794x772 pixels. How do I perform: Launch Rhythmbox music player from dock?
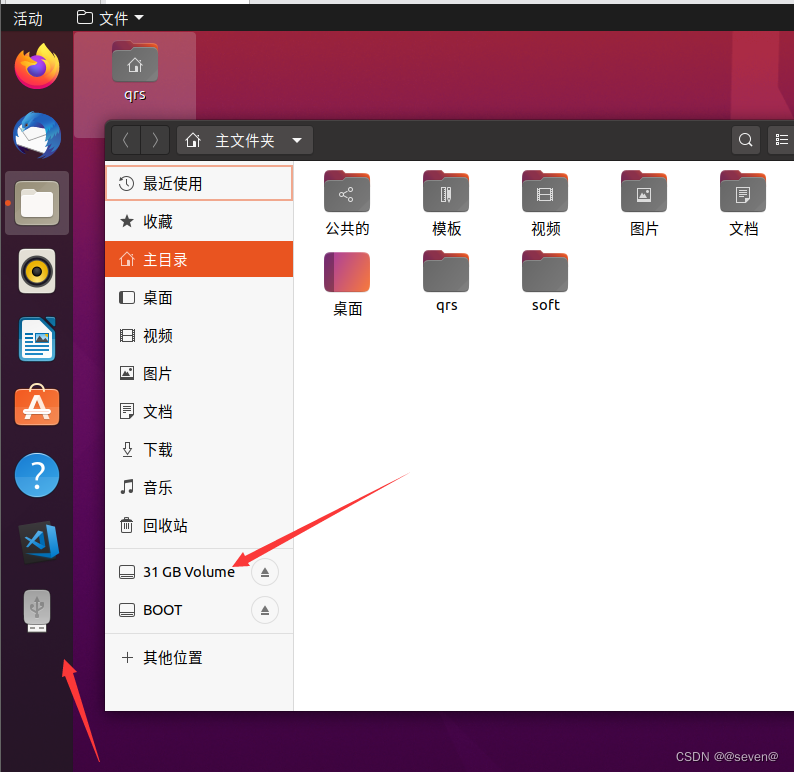click(x=37, y=271)
